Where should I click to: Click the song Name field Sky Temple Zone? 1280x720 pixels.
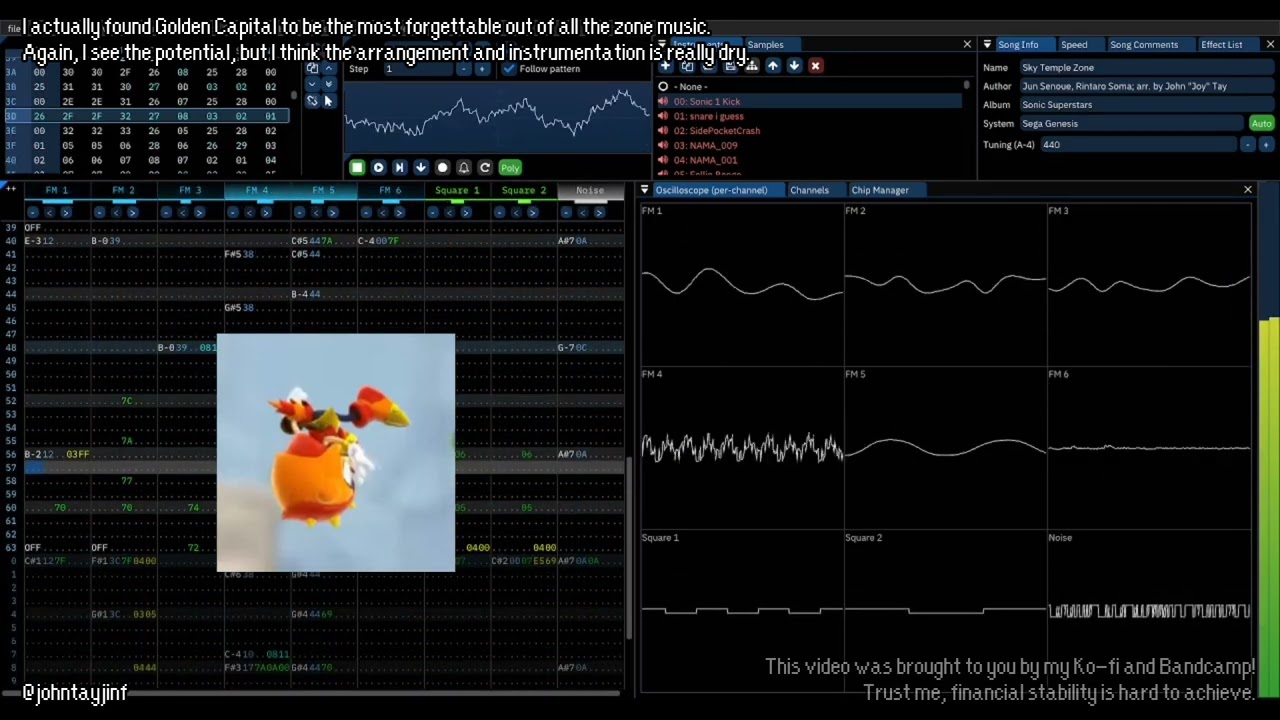pyautogui.click(x=1146, y=67)
